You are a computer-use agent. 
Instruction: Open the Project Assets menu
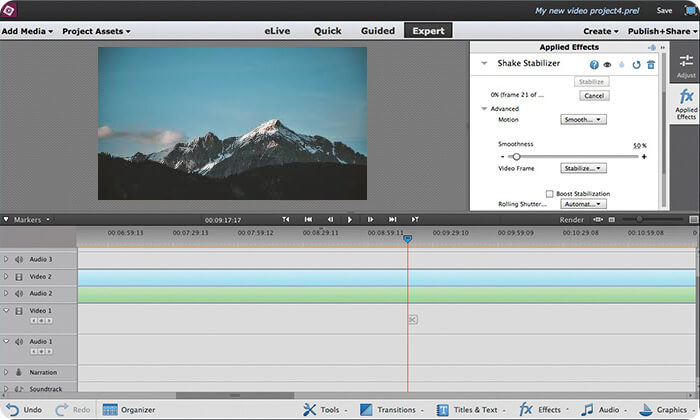96,31
